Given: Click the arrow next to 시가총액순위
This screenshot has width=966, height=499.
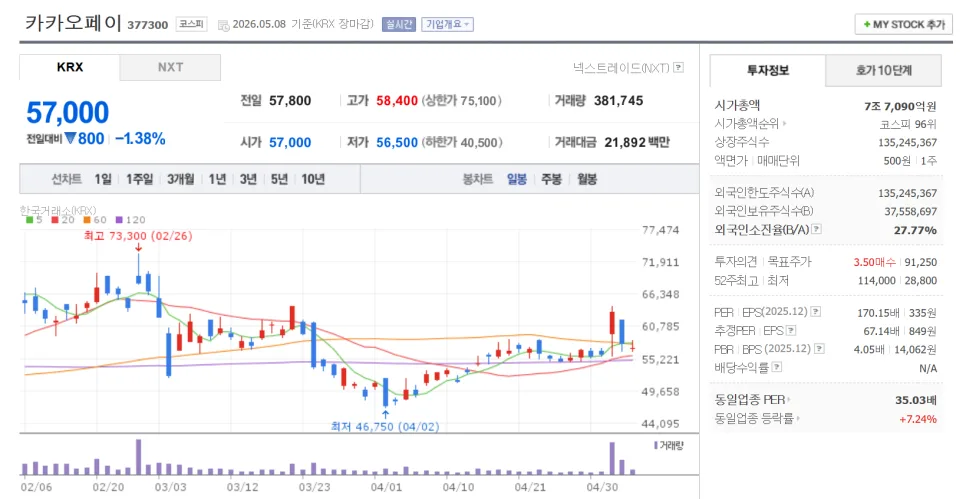Looking at the screenshot, I should click(x=785, y=124).
